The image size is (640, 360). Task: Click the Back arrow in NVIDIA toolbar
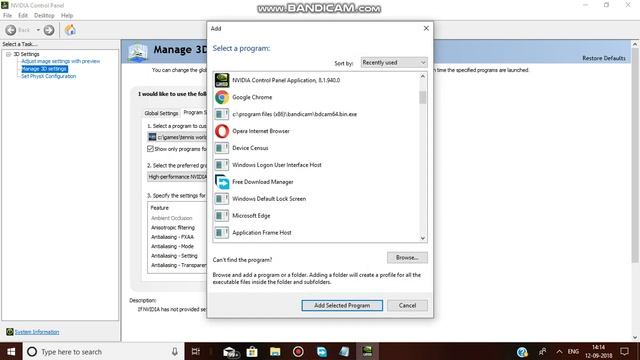click(x=11, y=30)
